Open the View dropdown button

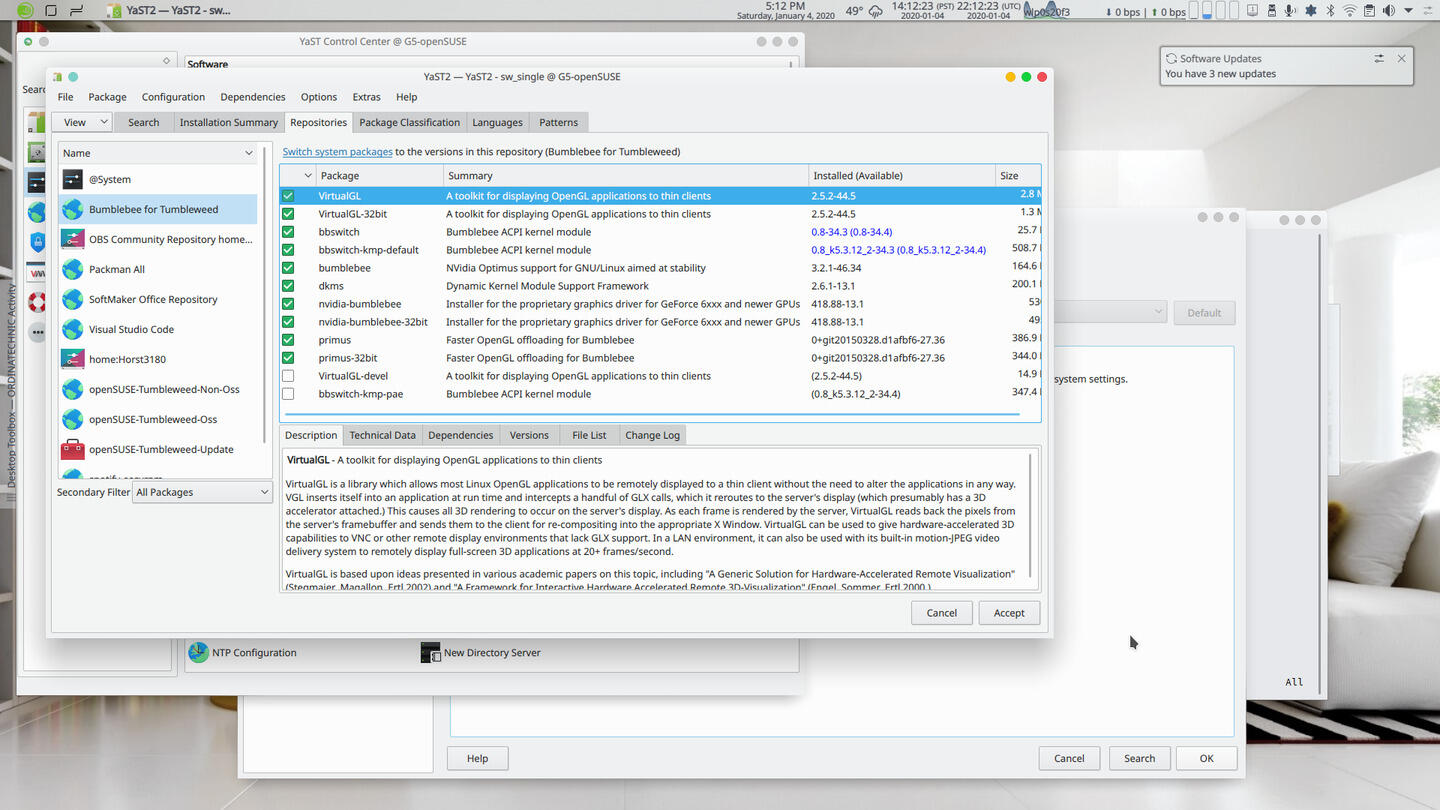coord(84,122)
